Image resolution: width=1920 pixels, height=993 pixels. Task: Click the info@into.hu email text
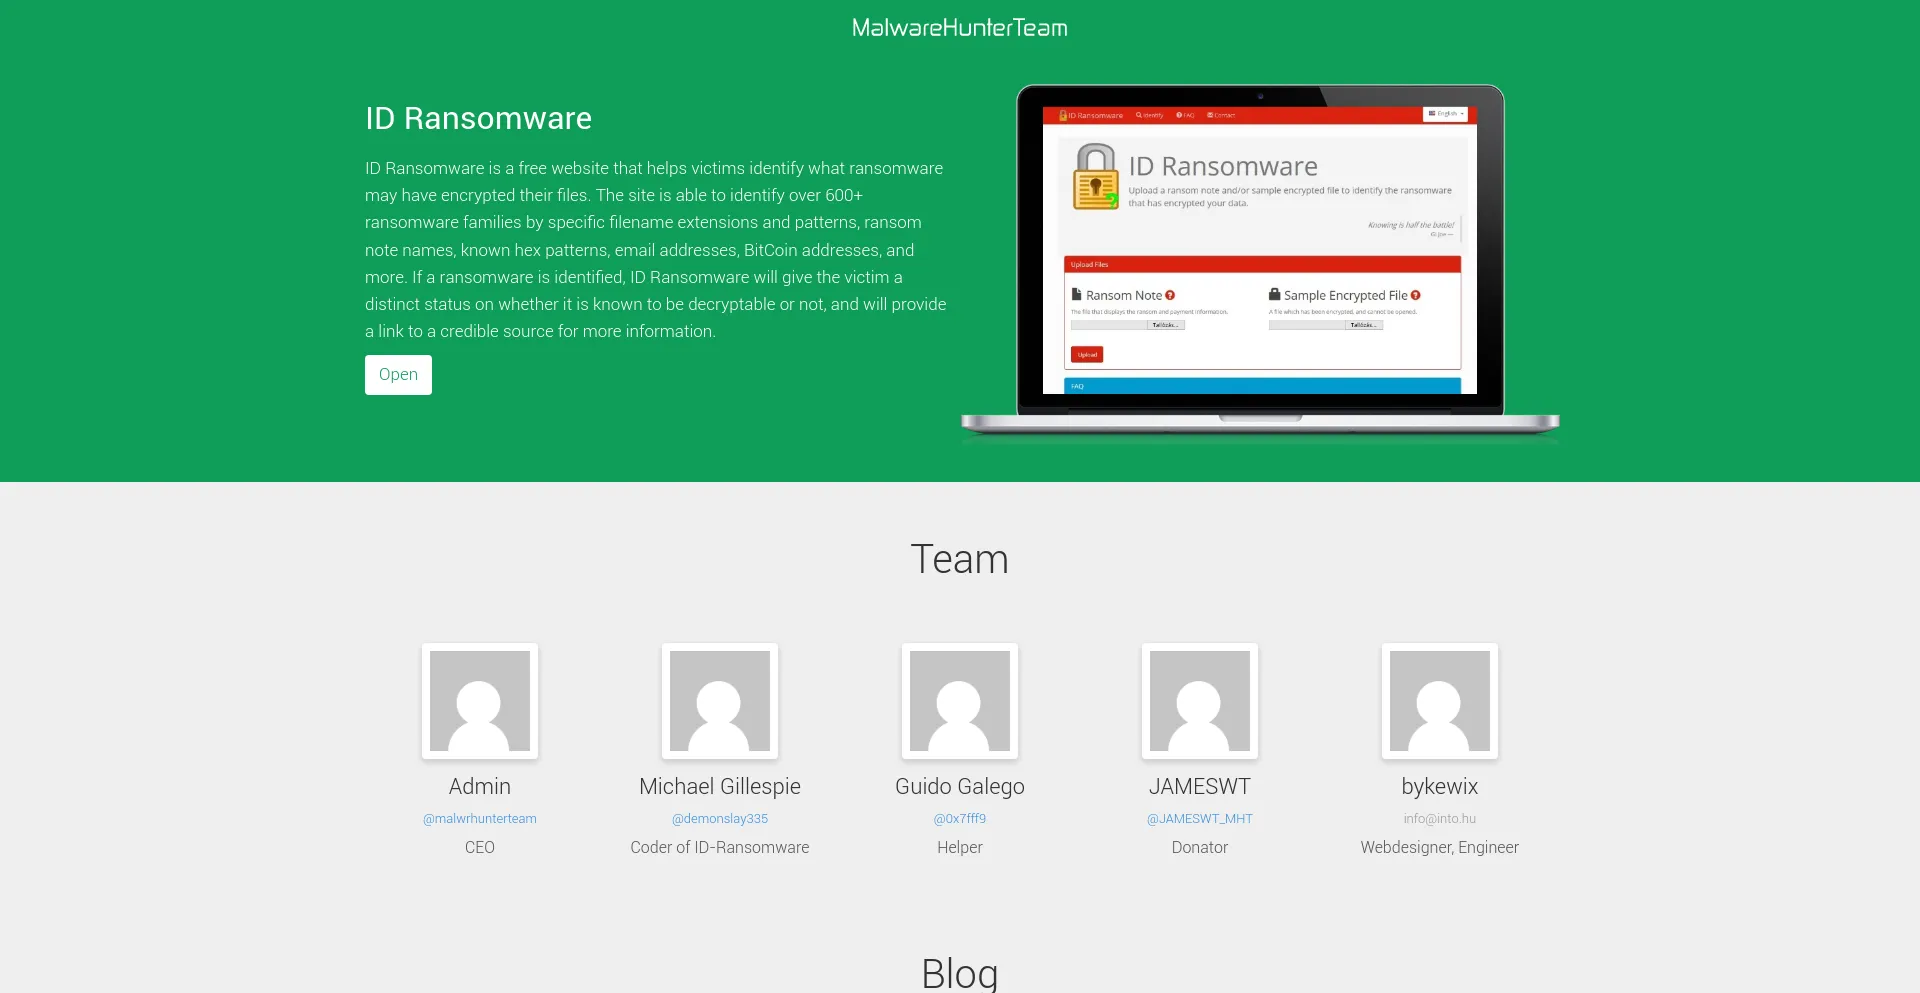[x=1440, y=818]
